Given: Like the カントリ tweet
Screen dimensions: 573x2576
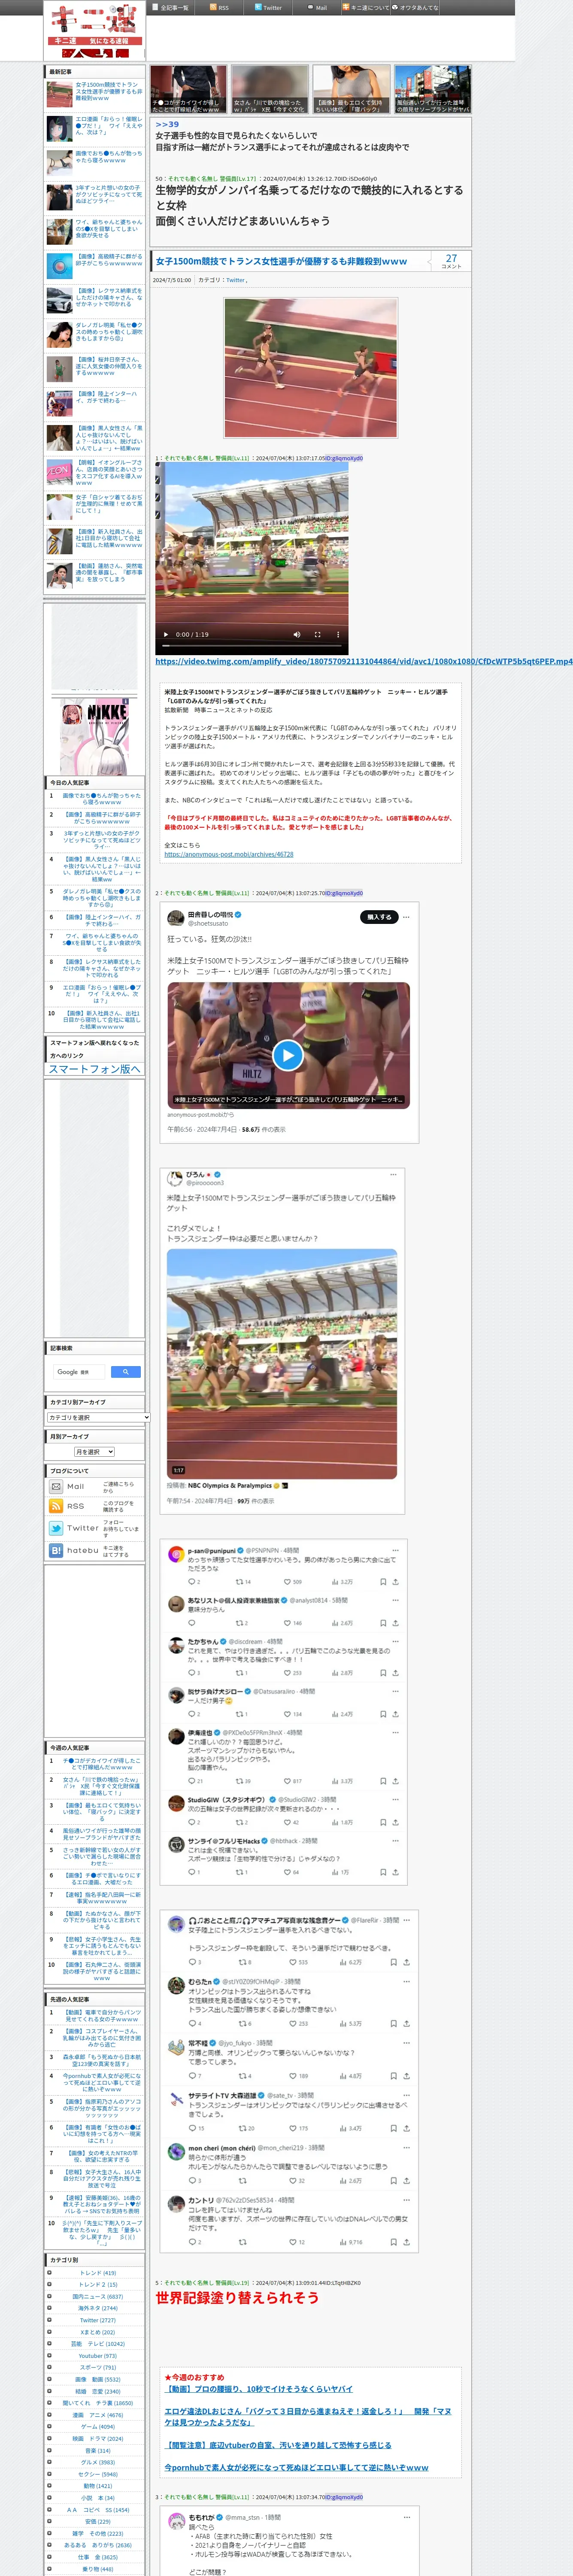Looking at the screenshot, I should click(293, 2241).
